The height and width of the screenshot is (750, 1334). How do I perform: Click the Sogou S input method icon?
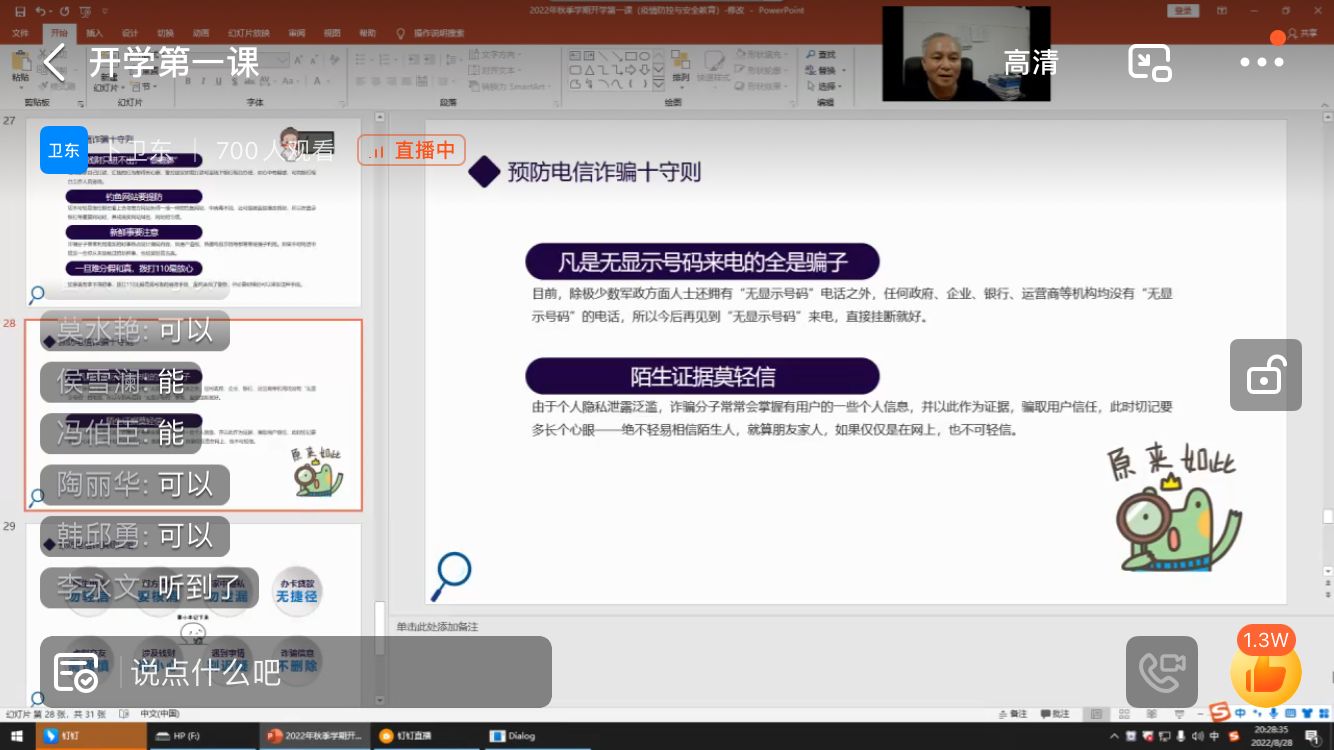coord(1220,713)
